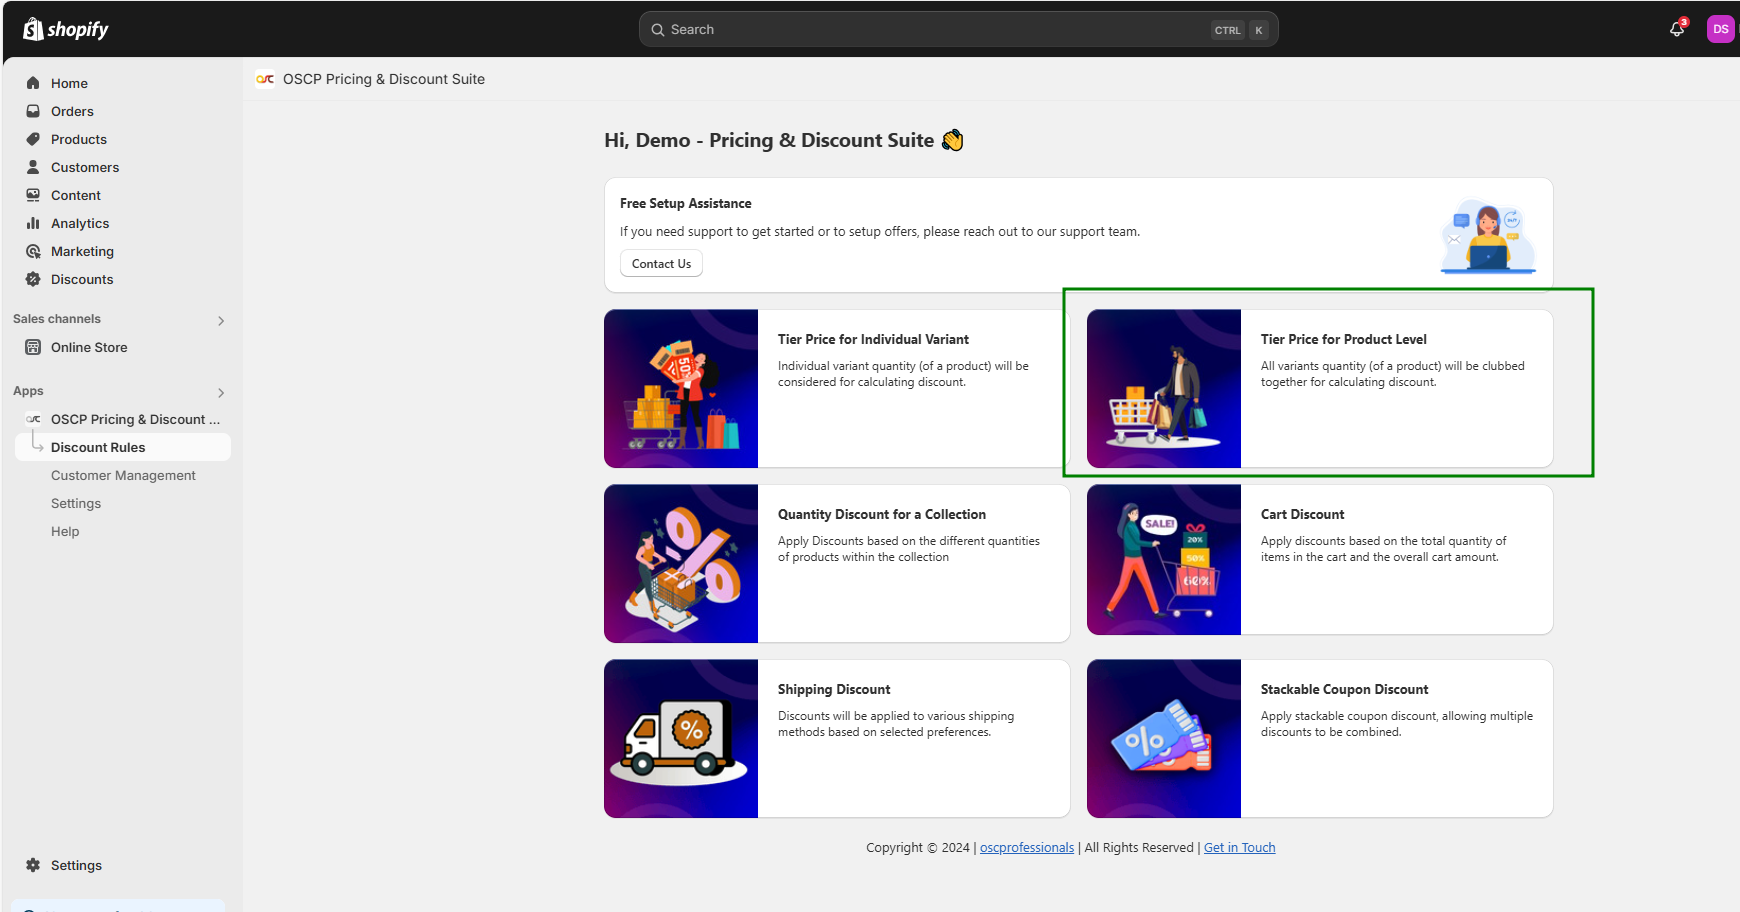Click the Products tag icon

pos(33,139)
